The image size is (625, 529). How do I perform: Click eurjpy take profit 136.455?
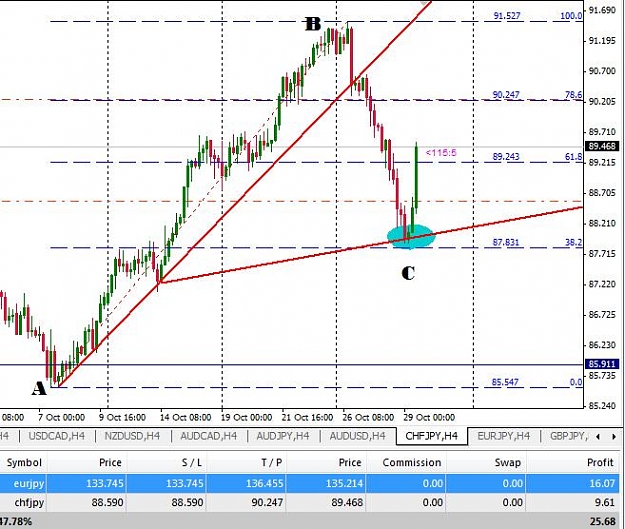pyautogui.click(x=265, y=484)
